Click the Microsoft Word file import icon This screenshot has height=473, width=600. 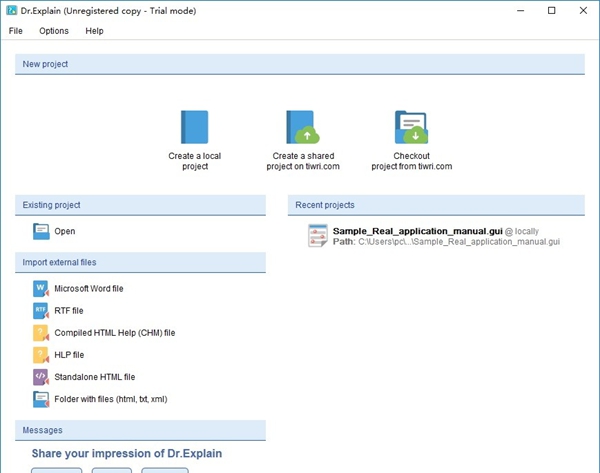click(x=41, y=289)
